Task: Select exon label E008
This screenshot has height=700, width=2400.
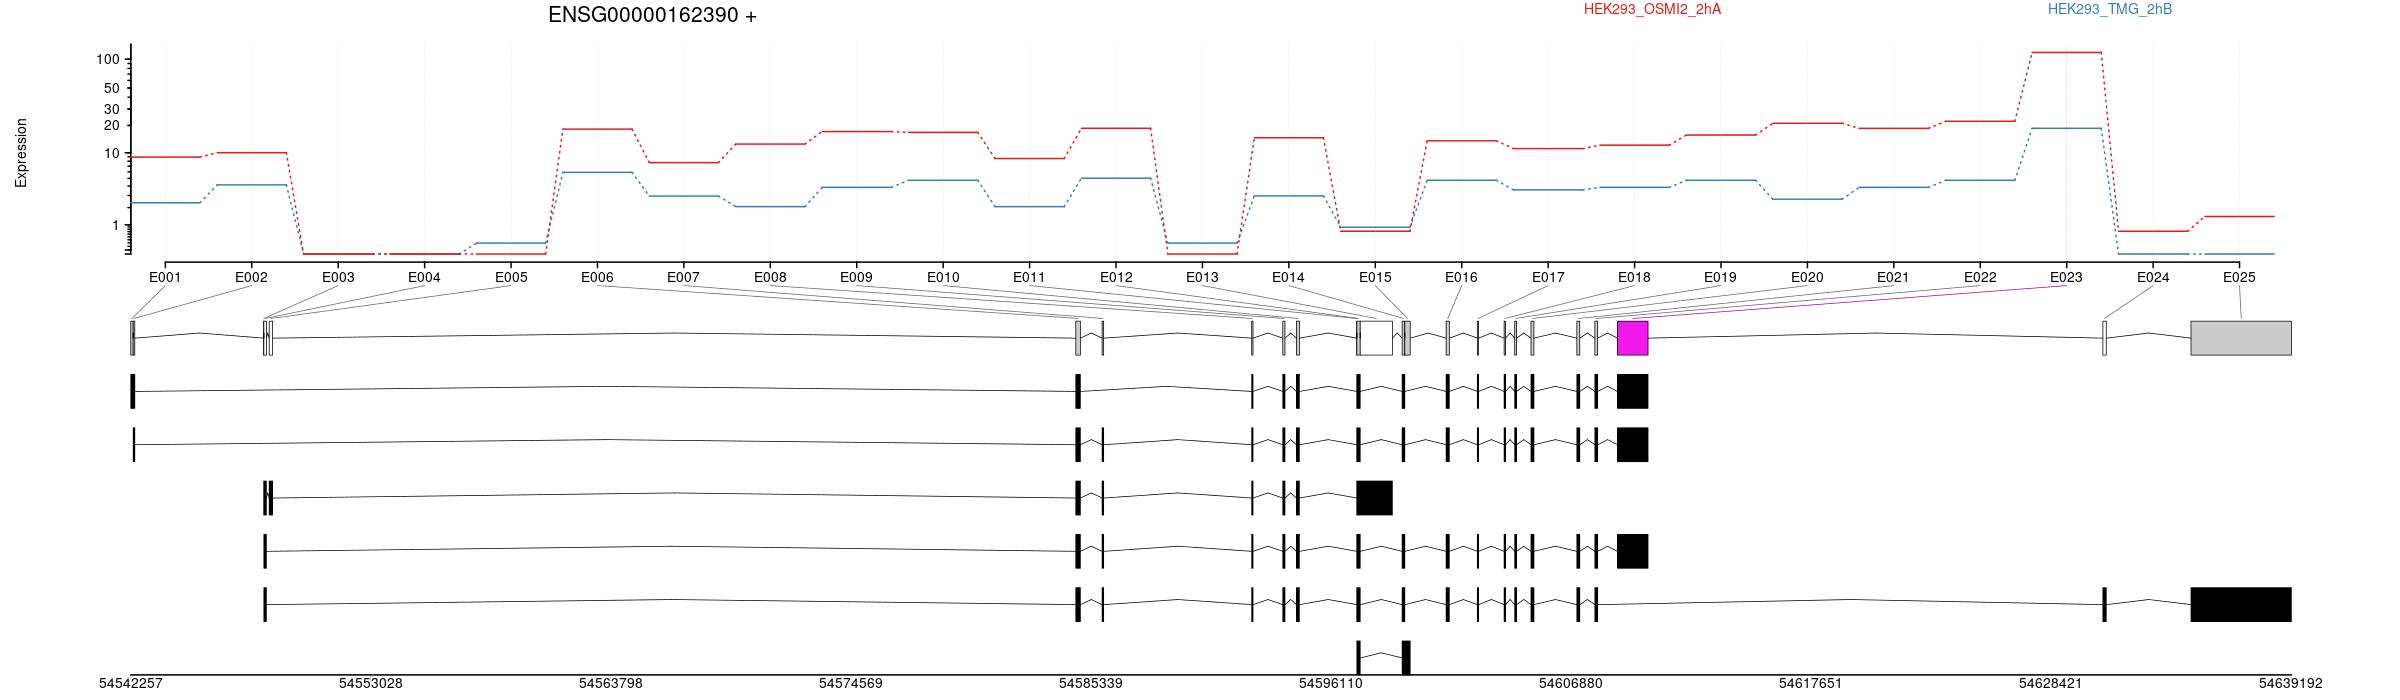Action: click(x=770, y=277)
